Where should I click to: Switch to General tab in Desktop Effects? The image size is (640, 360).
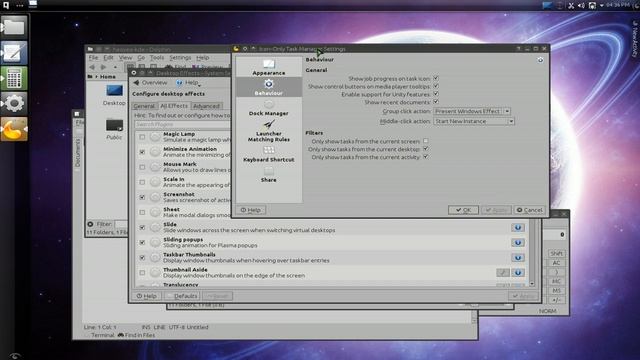(x=144, y=106)
